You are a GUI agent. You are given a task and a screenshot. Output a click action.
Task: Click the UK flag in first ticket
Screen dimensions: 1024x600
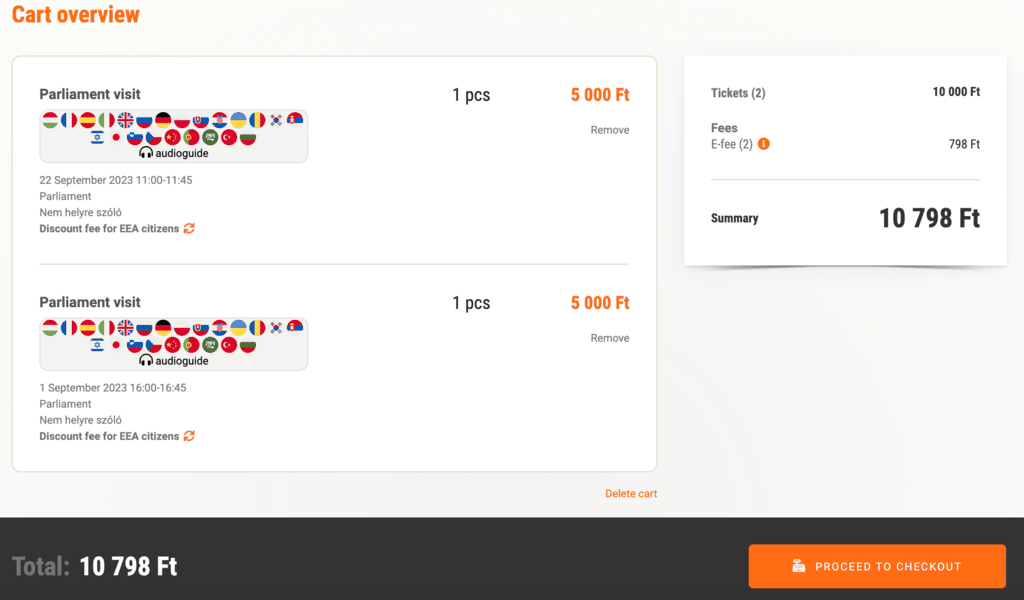(125, 120)
